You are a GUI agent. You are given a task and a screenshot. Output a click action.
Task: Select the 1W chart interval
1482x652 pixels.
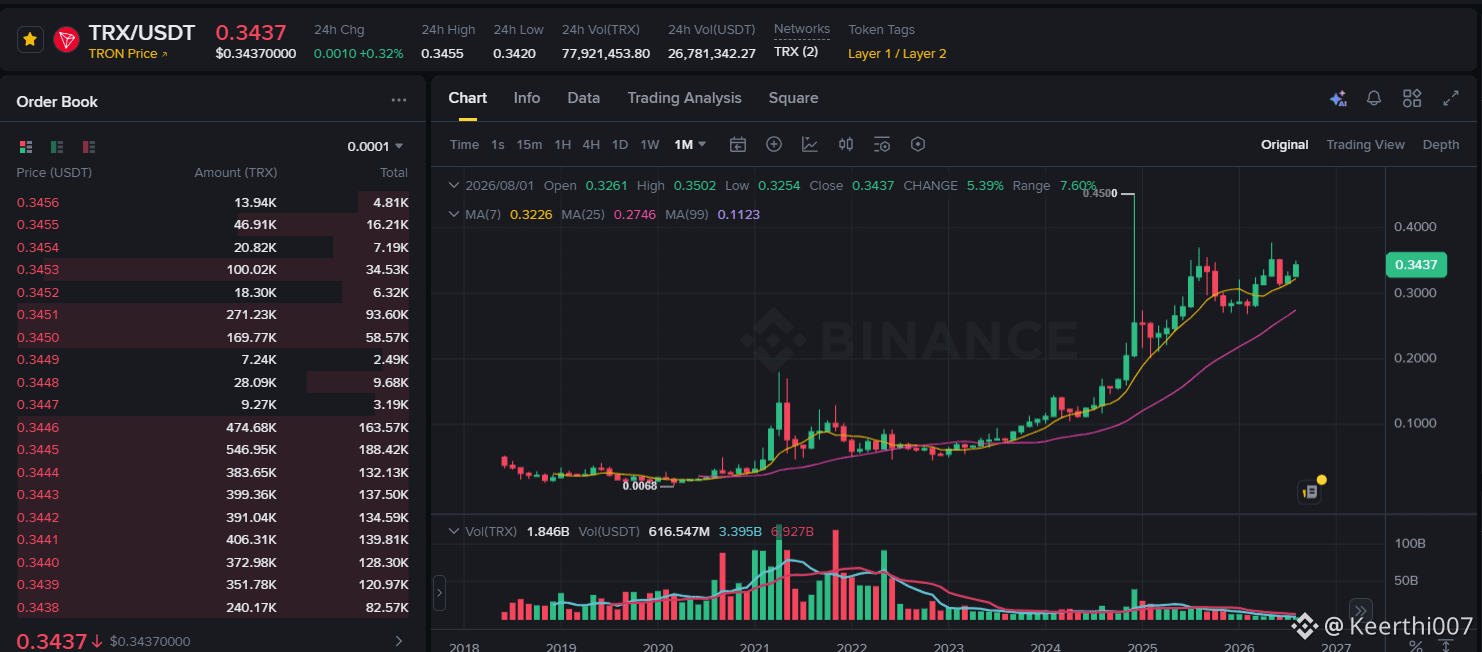click(x=650, y=145)
